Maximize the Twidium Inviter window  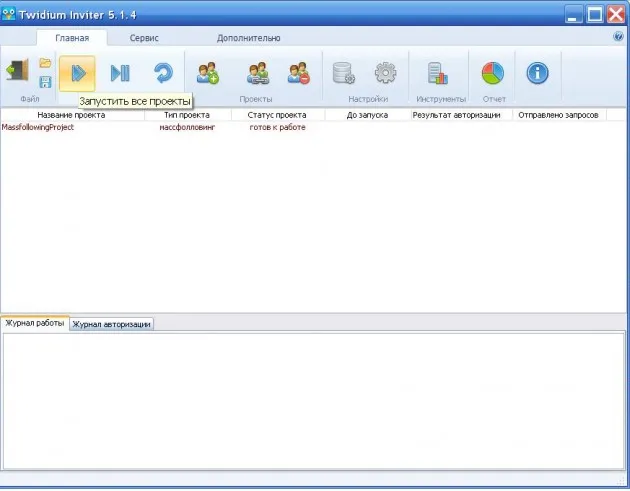tap(595, 14)
